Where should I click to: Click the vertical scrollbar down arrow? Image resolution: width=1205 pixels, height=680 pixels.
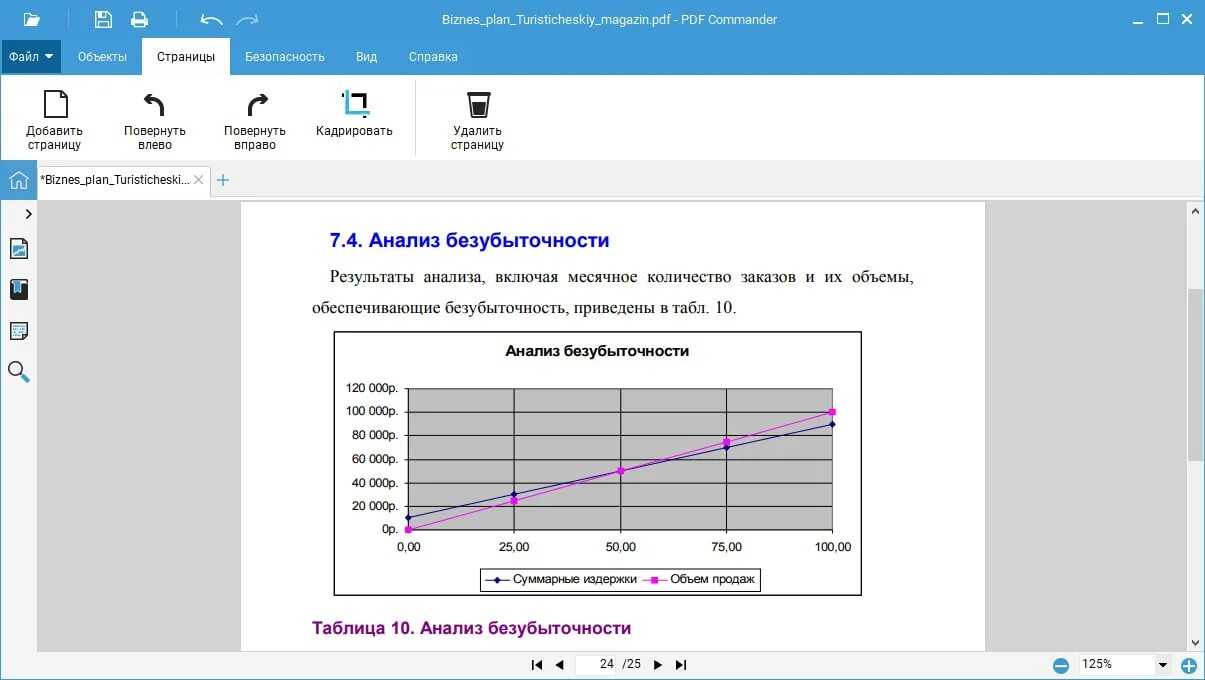tap(1195, 643)
